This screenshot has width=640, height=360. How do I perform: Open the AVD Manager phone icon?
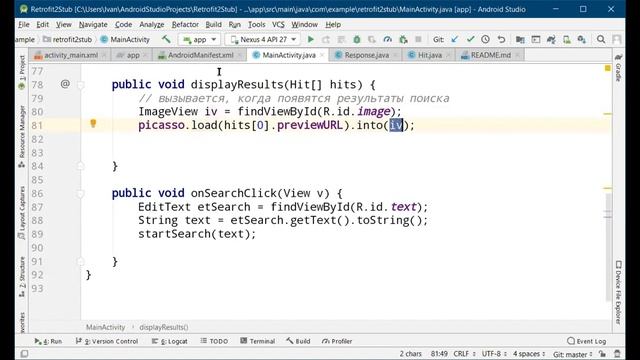coord(567,40)
